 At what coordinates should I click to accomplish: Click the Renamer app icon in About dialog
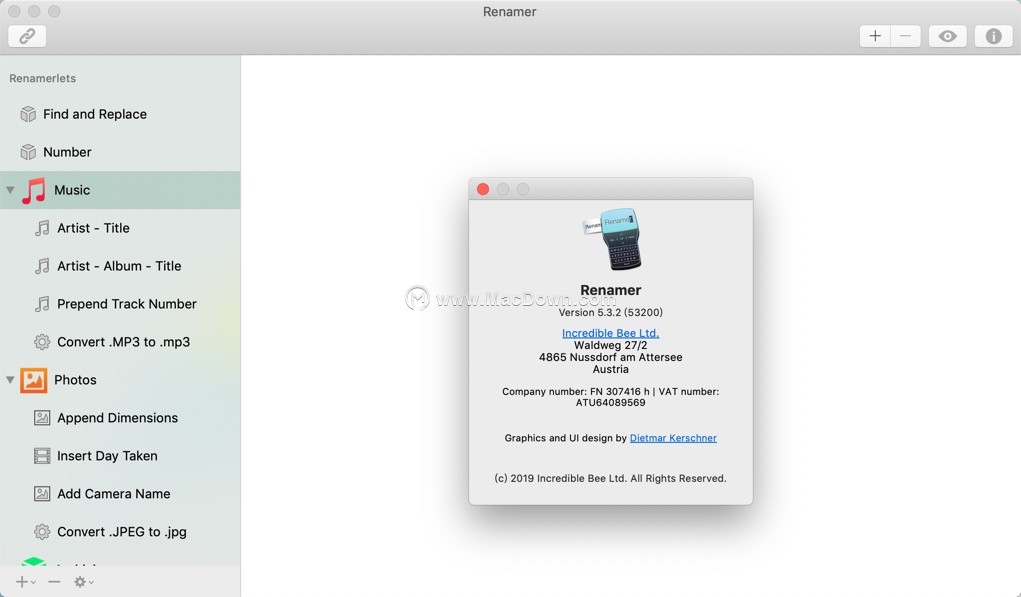(611, 239)
